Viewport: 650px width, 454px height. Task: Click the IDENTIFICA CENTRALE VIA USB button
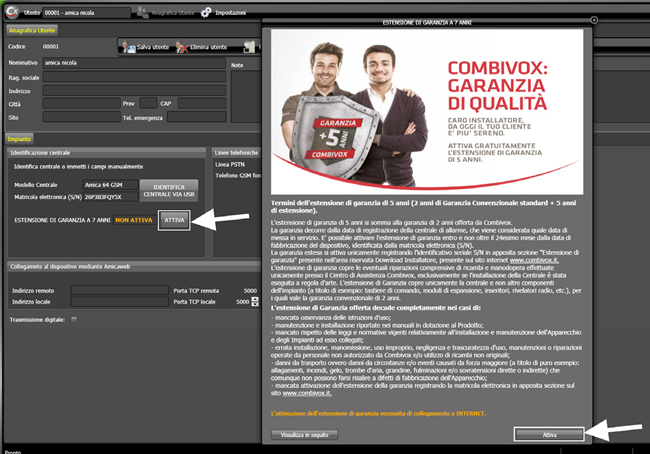(169, 191)
